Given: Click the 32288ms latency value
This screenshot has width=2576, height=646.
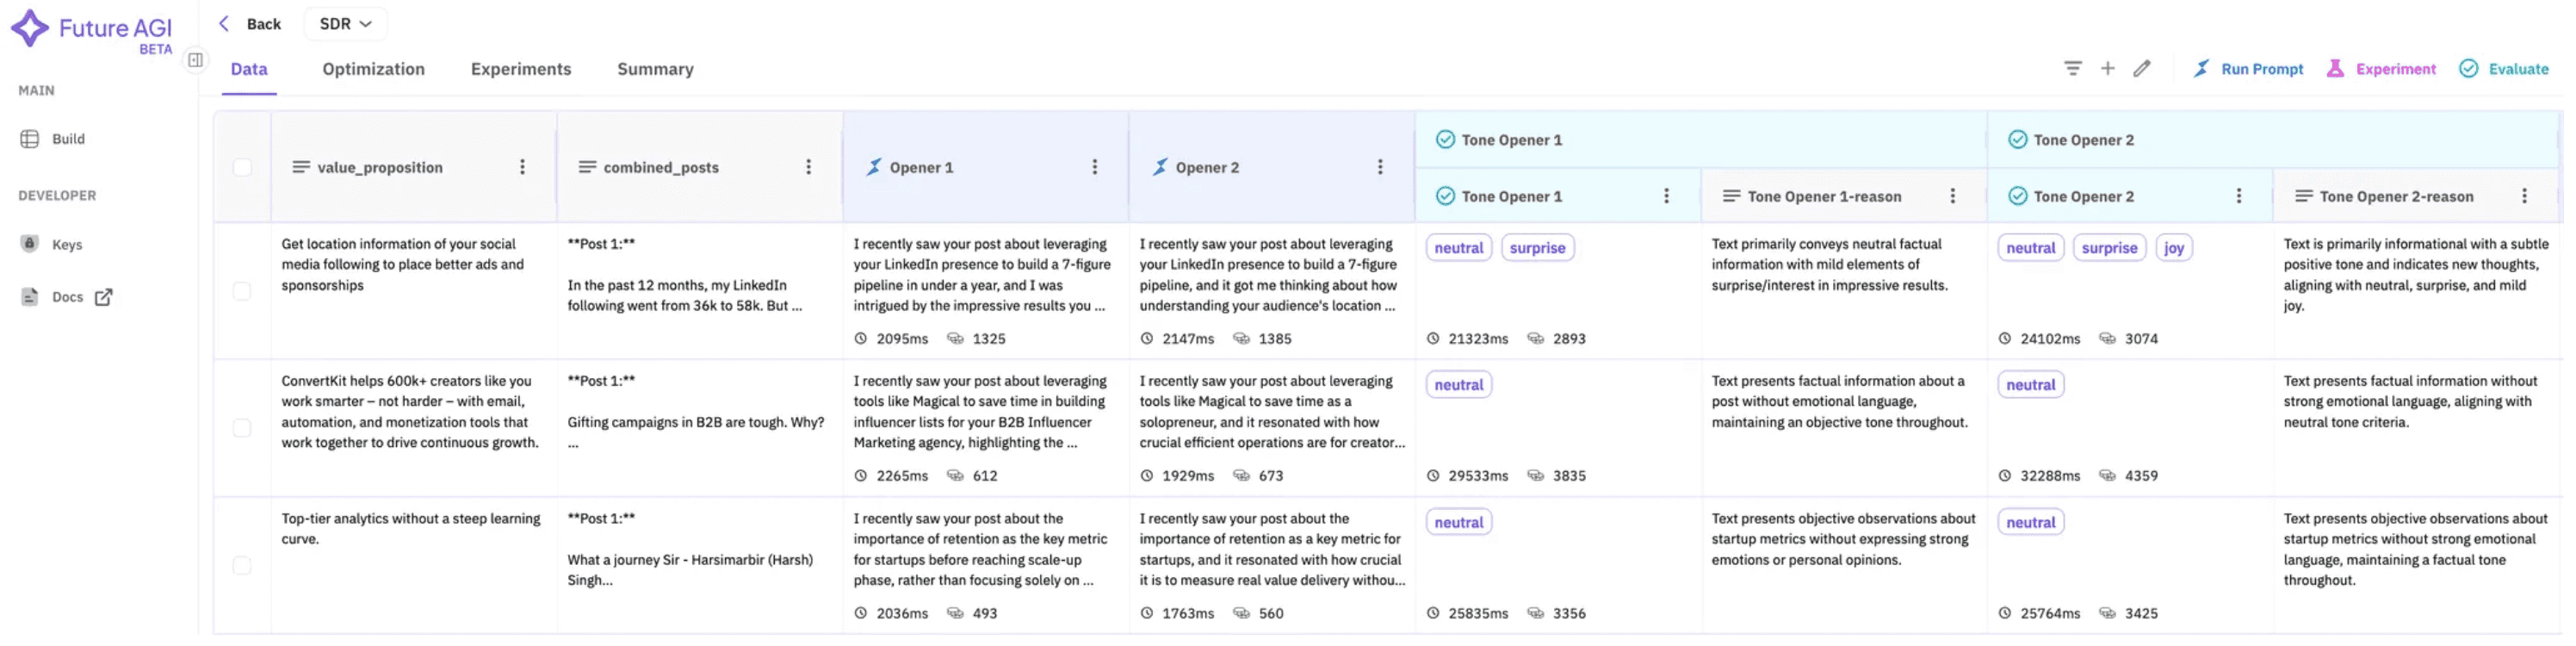Looking at the screenshot, I should pos(2050,476).
